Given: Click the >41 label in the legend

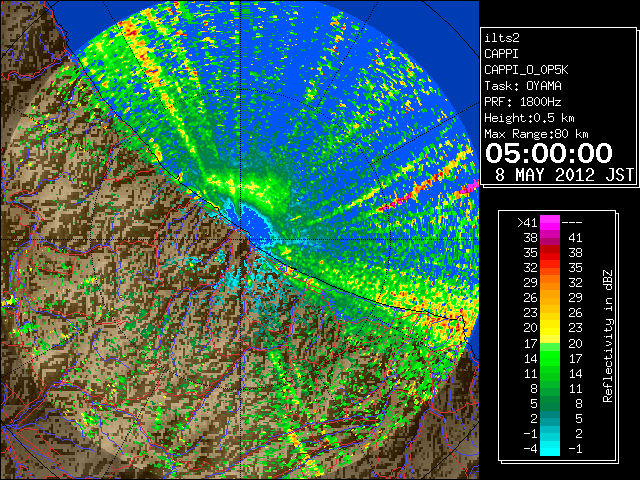Looking at the screenshot, I should 527,222.
